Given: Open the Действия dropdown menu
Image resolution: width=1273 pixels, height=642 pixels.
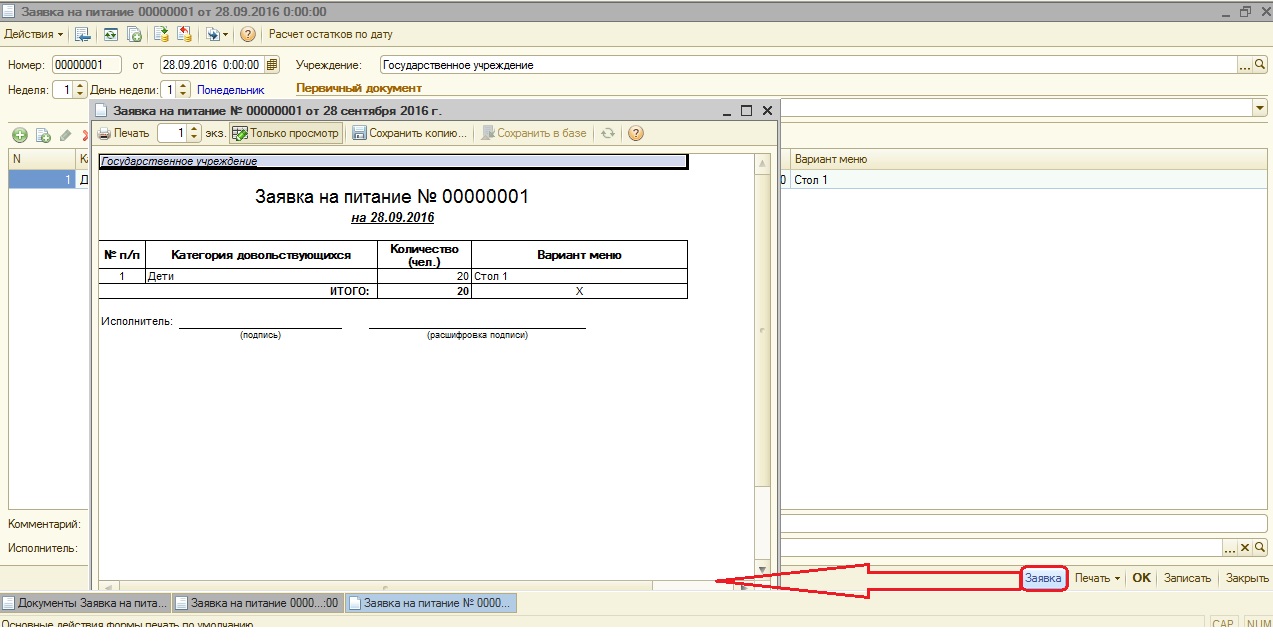Looking at the screenshot, I should click(33, 34).
